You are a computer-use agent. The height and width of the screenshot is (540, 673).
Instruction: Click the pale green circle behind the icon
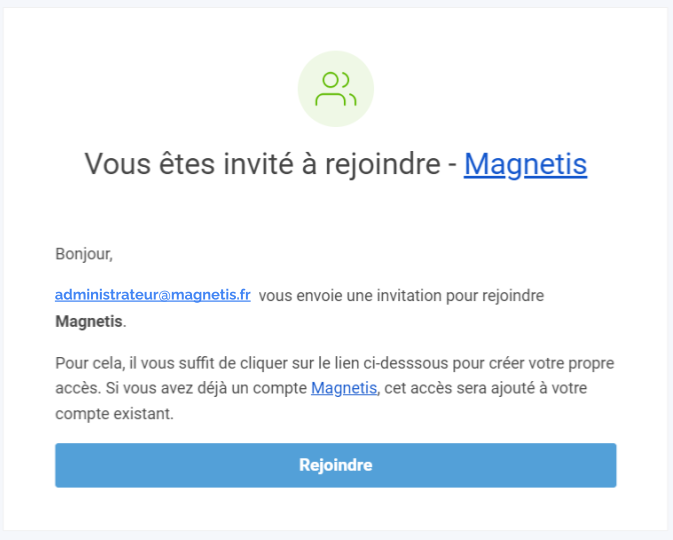pyautogui.click(x=336, y=89)
